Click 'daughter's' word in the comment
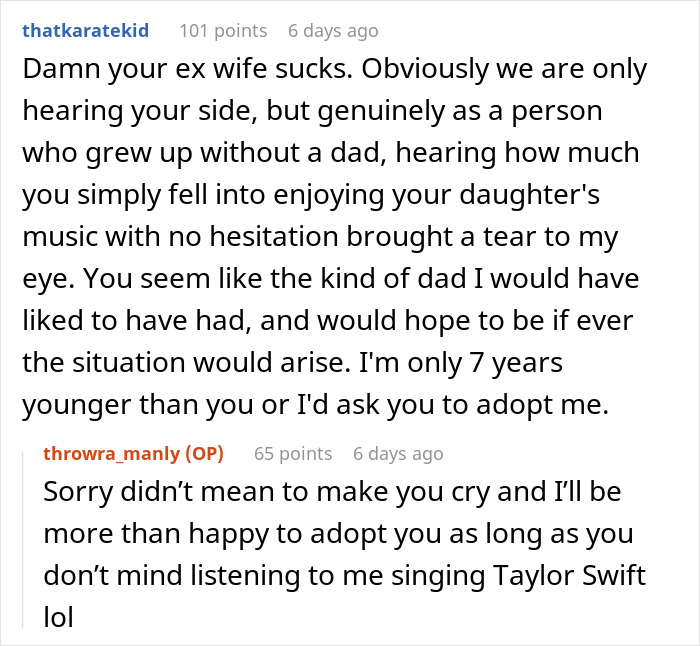Image resolution: width=700 pixels, height=646 pixels. [529, 195]
